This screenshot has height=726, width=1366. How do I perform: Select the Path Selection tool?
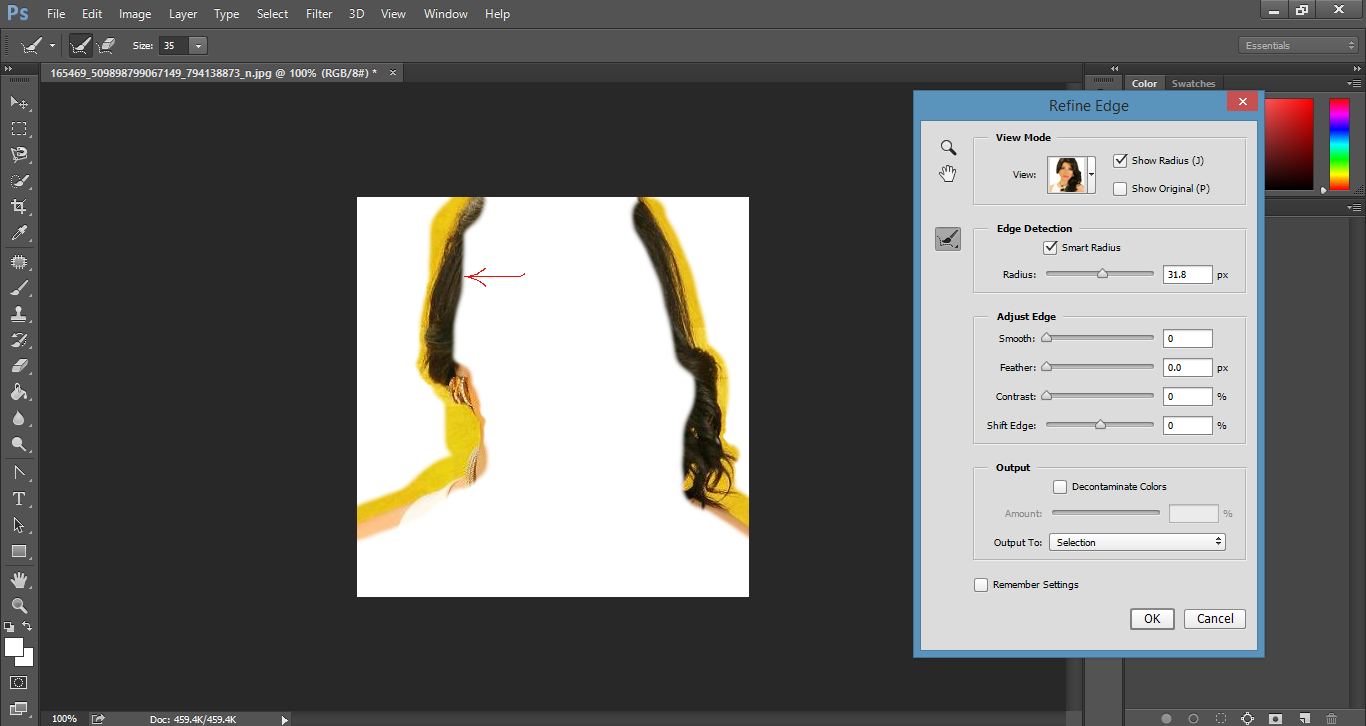point(19,524)
